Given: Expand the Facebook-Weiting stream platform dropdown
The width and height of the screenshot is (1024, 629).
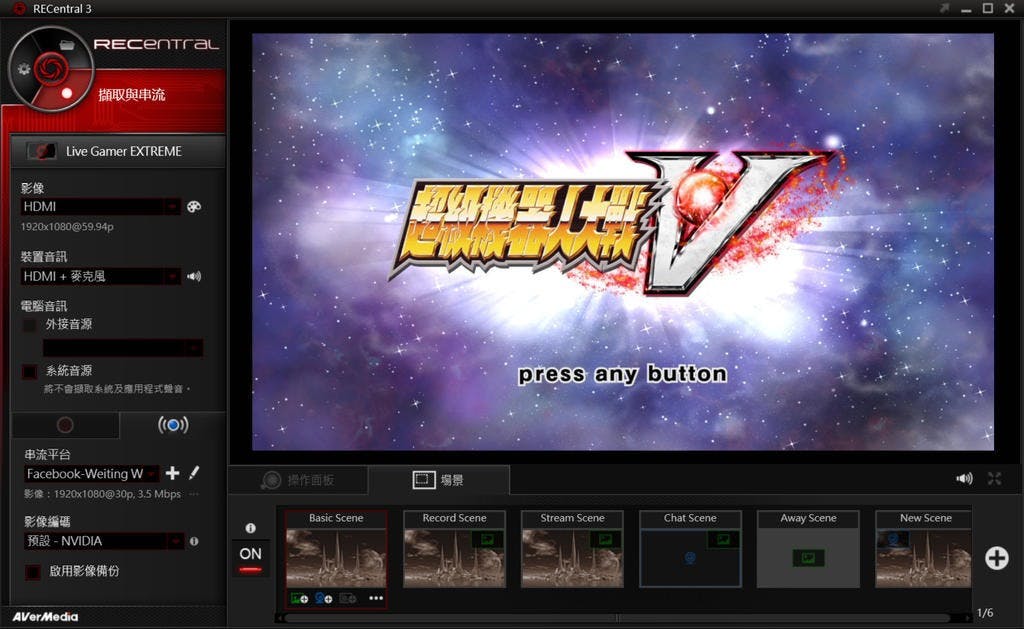Looking at the screenshot, I should coord(151,474).
